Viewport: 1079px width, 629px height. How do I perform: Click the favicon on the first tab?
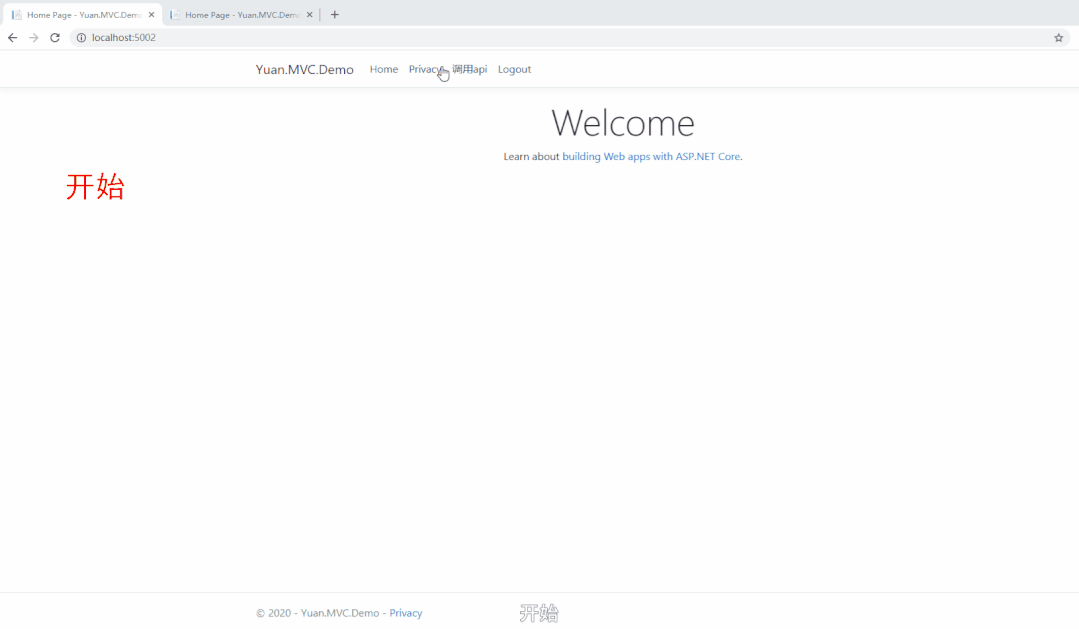coord(17,15)
